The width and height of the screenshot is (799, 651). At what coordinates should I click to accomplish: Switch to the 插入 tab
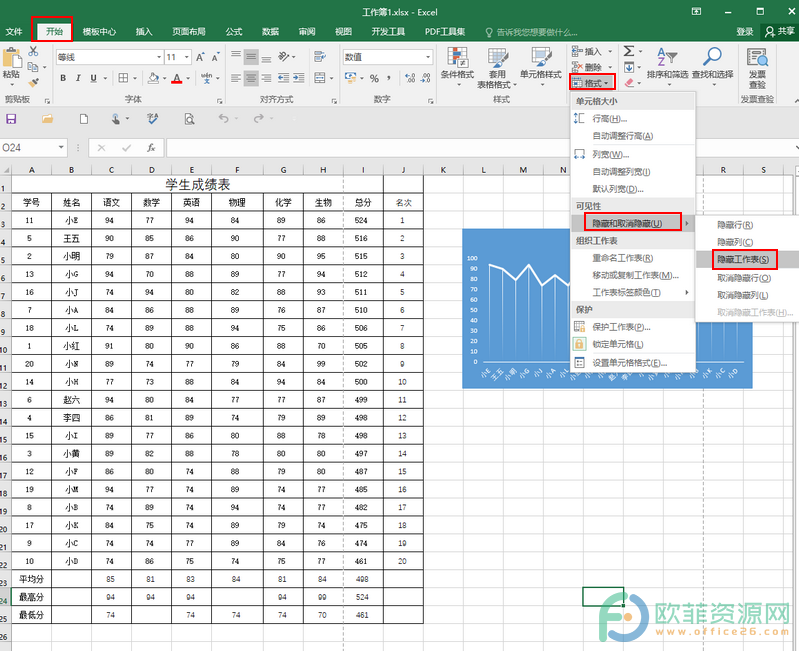point(144,32)
